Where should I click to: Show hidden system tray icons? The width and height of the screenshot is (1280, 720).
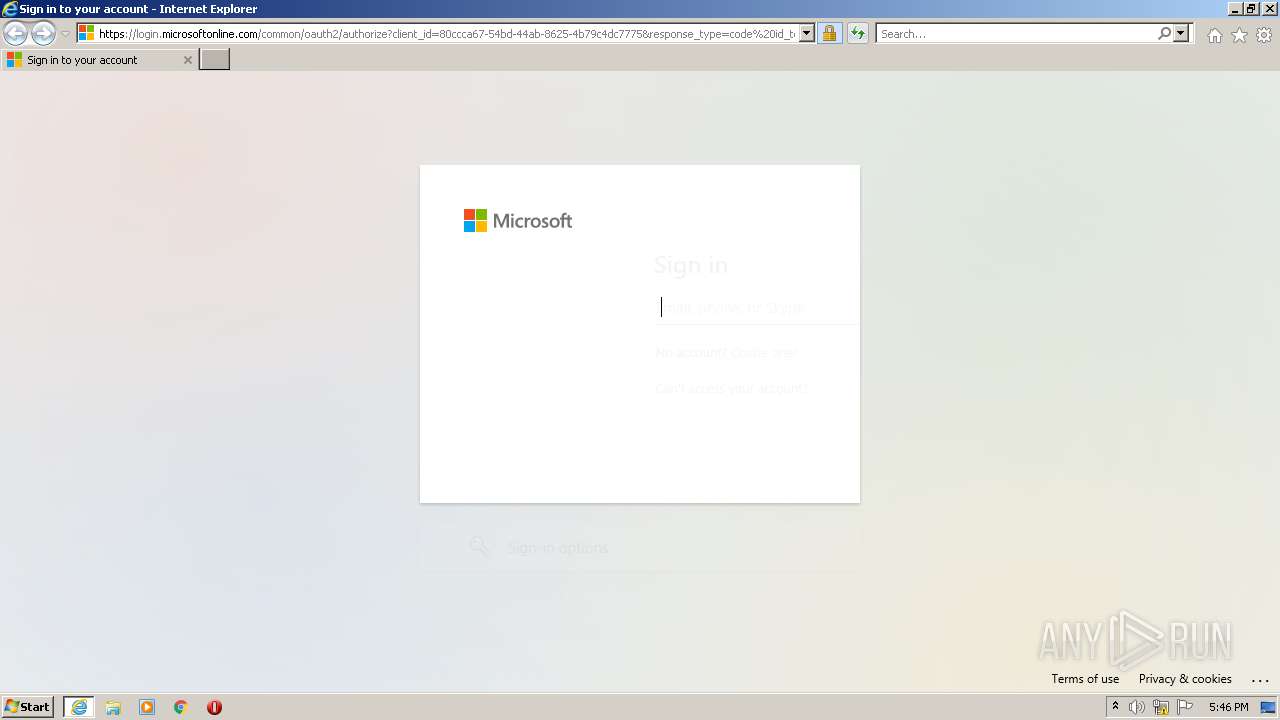pyautogui.click(x=1115, y=707)
